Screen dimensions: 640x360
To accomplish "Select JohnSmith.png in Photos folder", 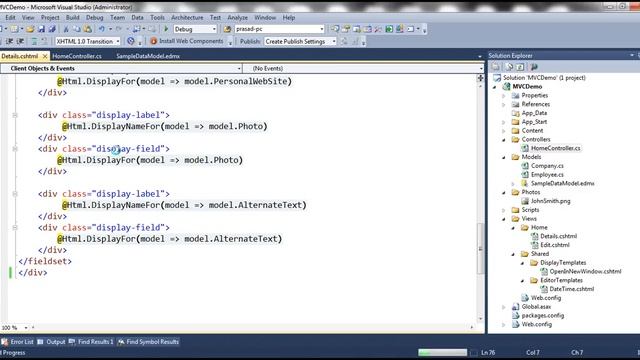I will tap(551, 201).
